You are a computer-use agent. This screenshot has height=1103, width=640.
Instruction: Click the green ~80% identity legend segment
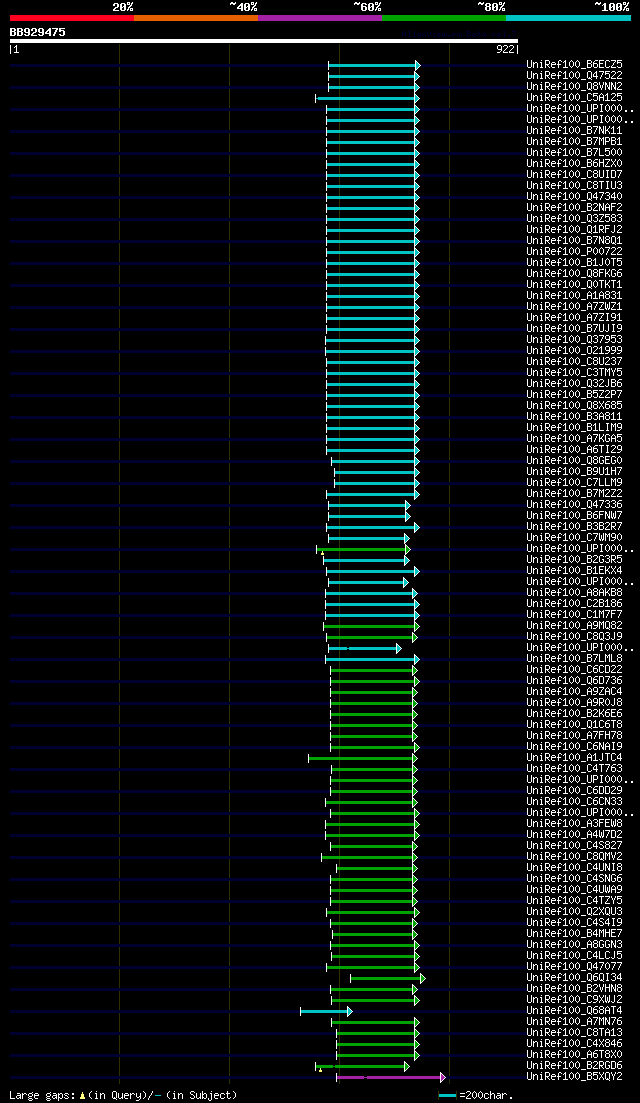444,18
